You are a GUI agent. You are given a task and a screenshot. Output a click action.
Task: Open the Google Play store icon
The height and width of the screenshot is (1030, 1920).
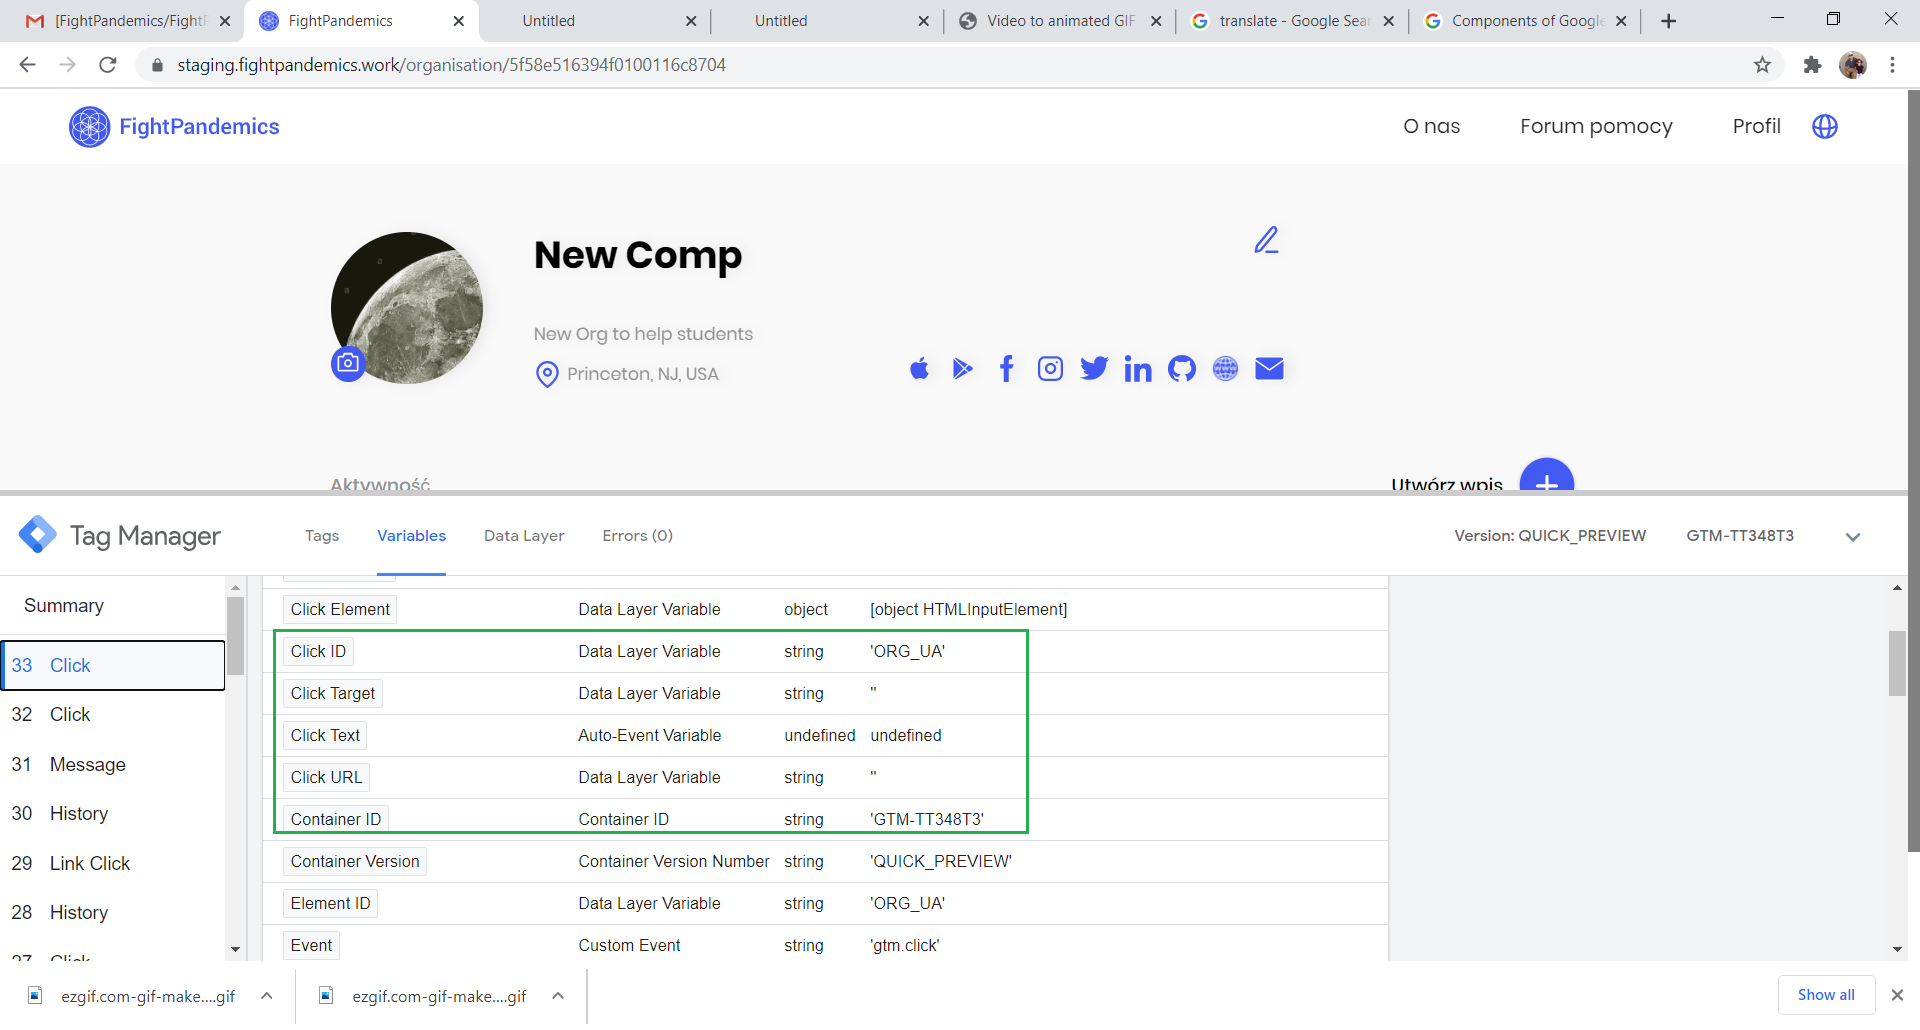coord(962,369)
